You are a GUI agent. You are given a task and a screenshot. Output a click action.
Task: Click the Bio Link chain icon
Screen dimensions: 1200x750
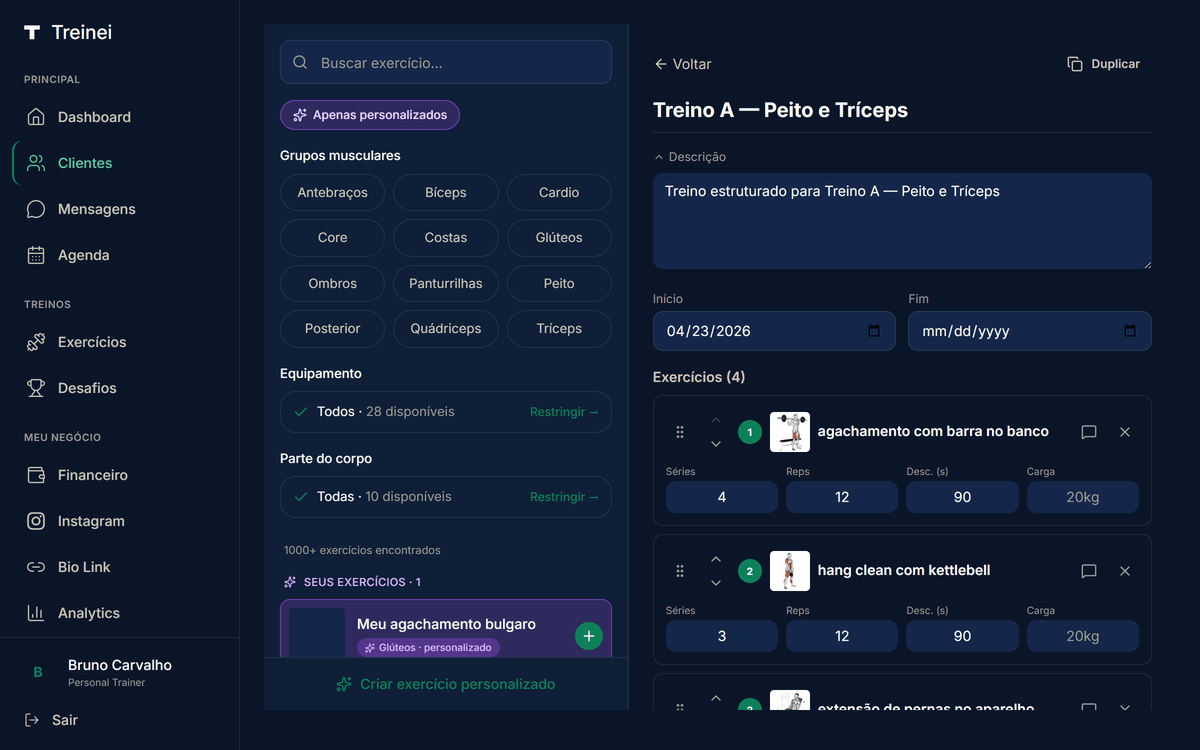click(x=36, y=567)
